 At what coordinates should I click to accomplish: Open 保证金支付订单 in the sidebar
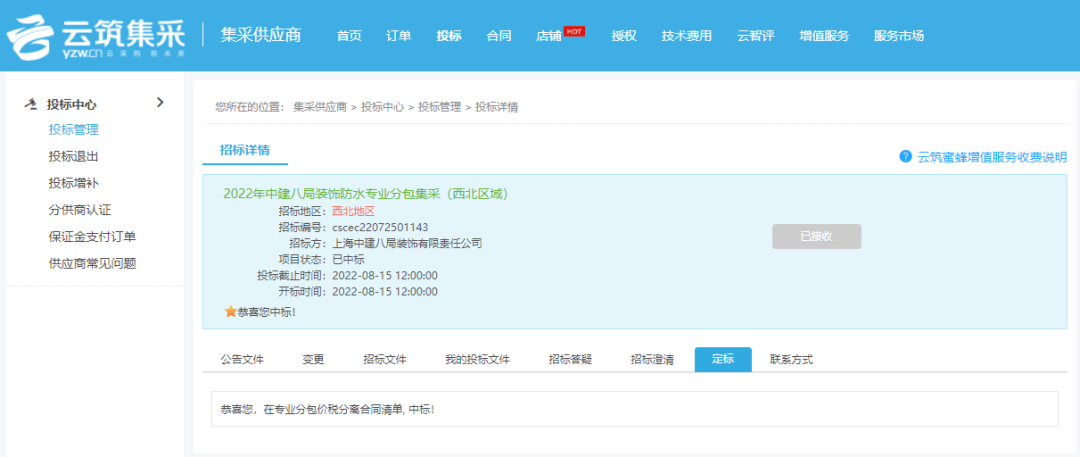pos(92,237)
